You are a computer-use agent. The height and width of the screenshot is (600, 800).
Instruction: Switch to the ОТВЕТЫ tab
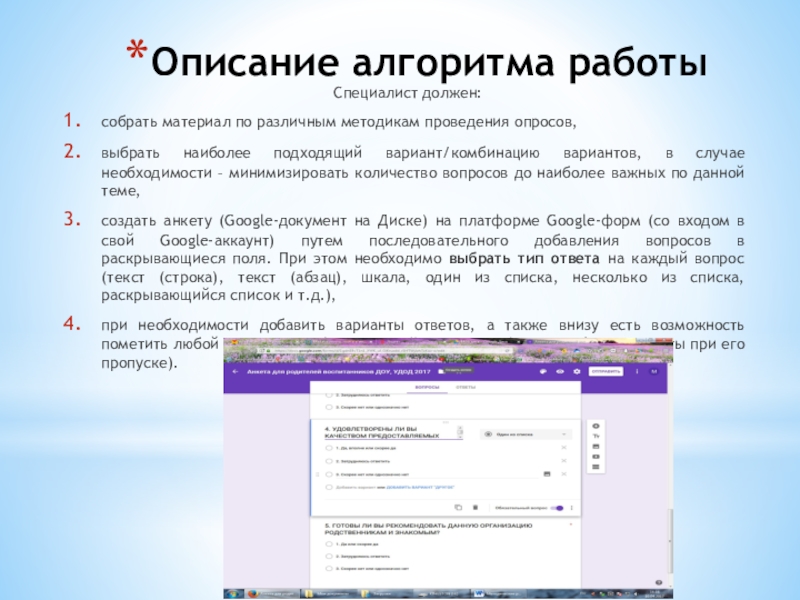(x=465, y=387)
